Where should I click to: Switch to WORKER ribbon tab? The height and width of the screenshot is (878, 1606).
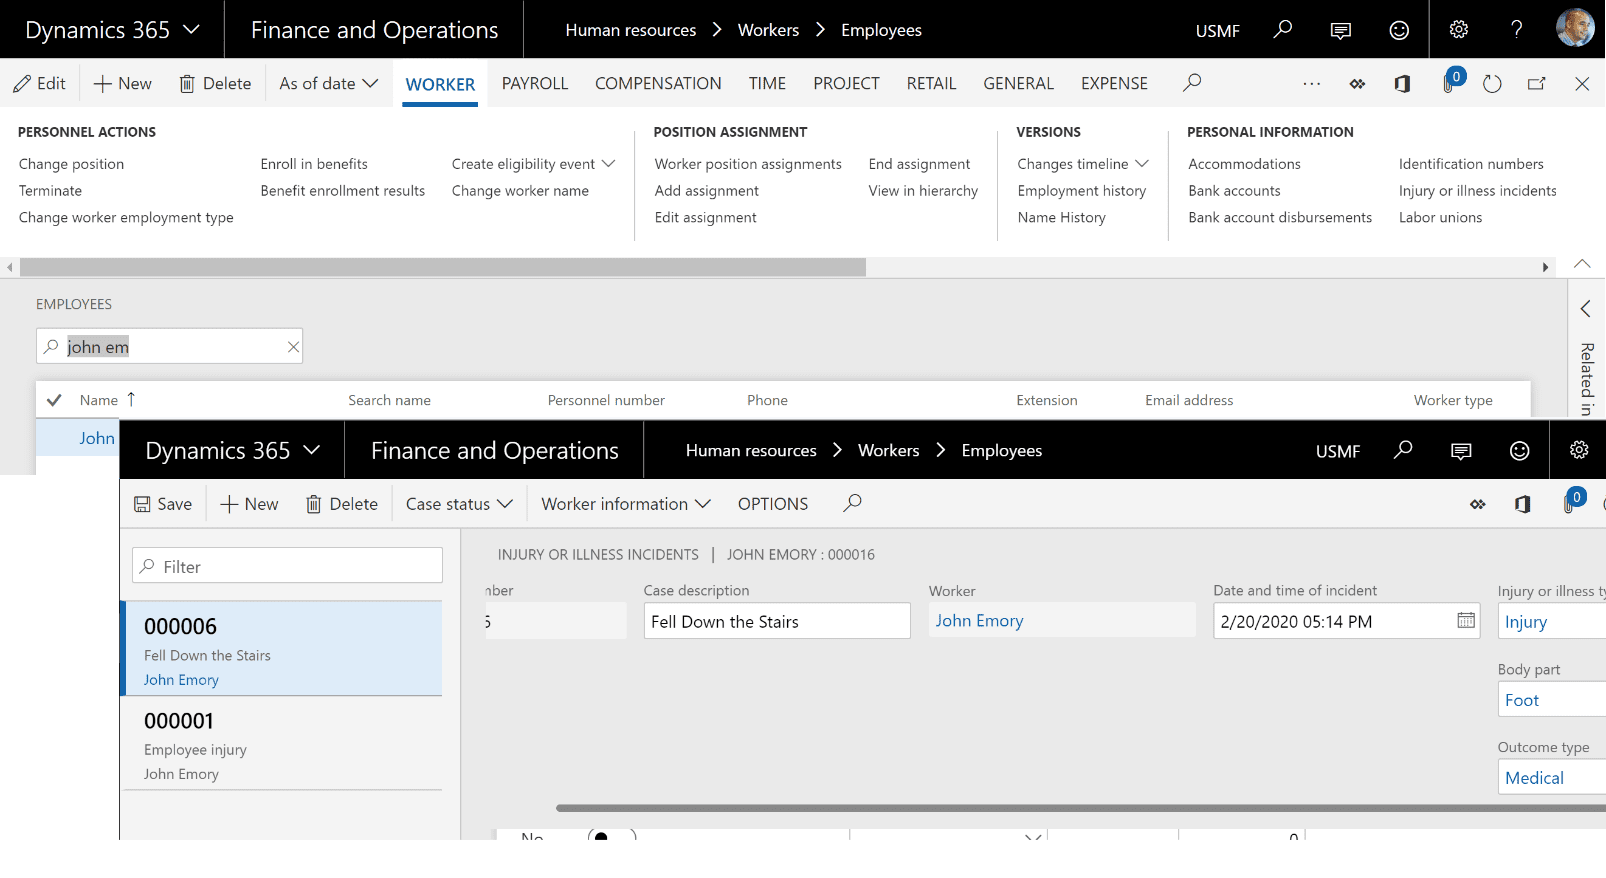point(440,85)
